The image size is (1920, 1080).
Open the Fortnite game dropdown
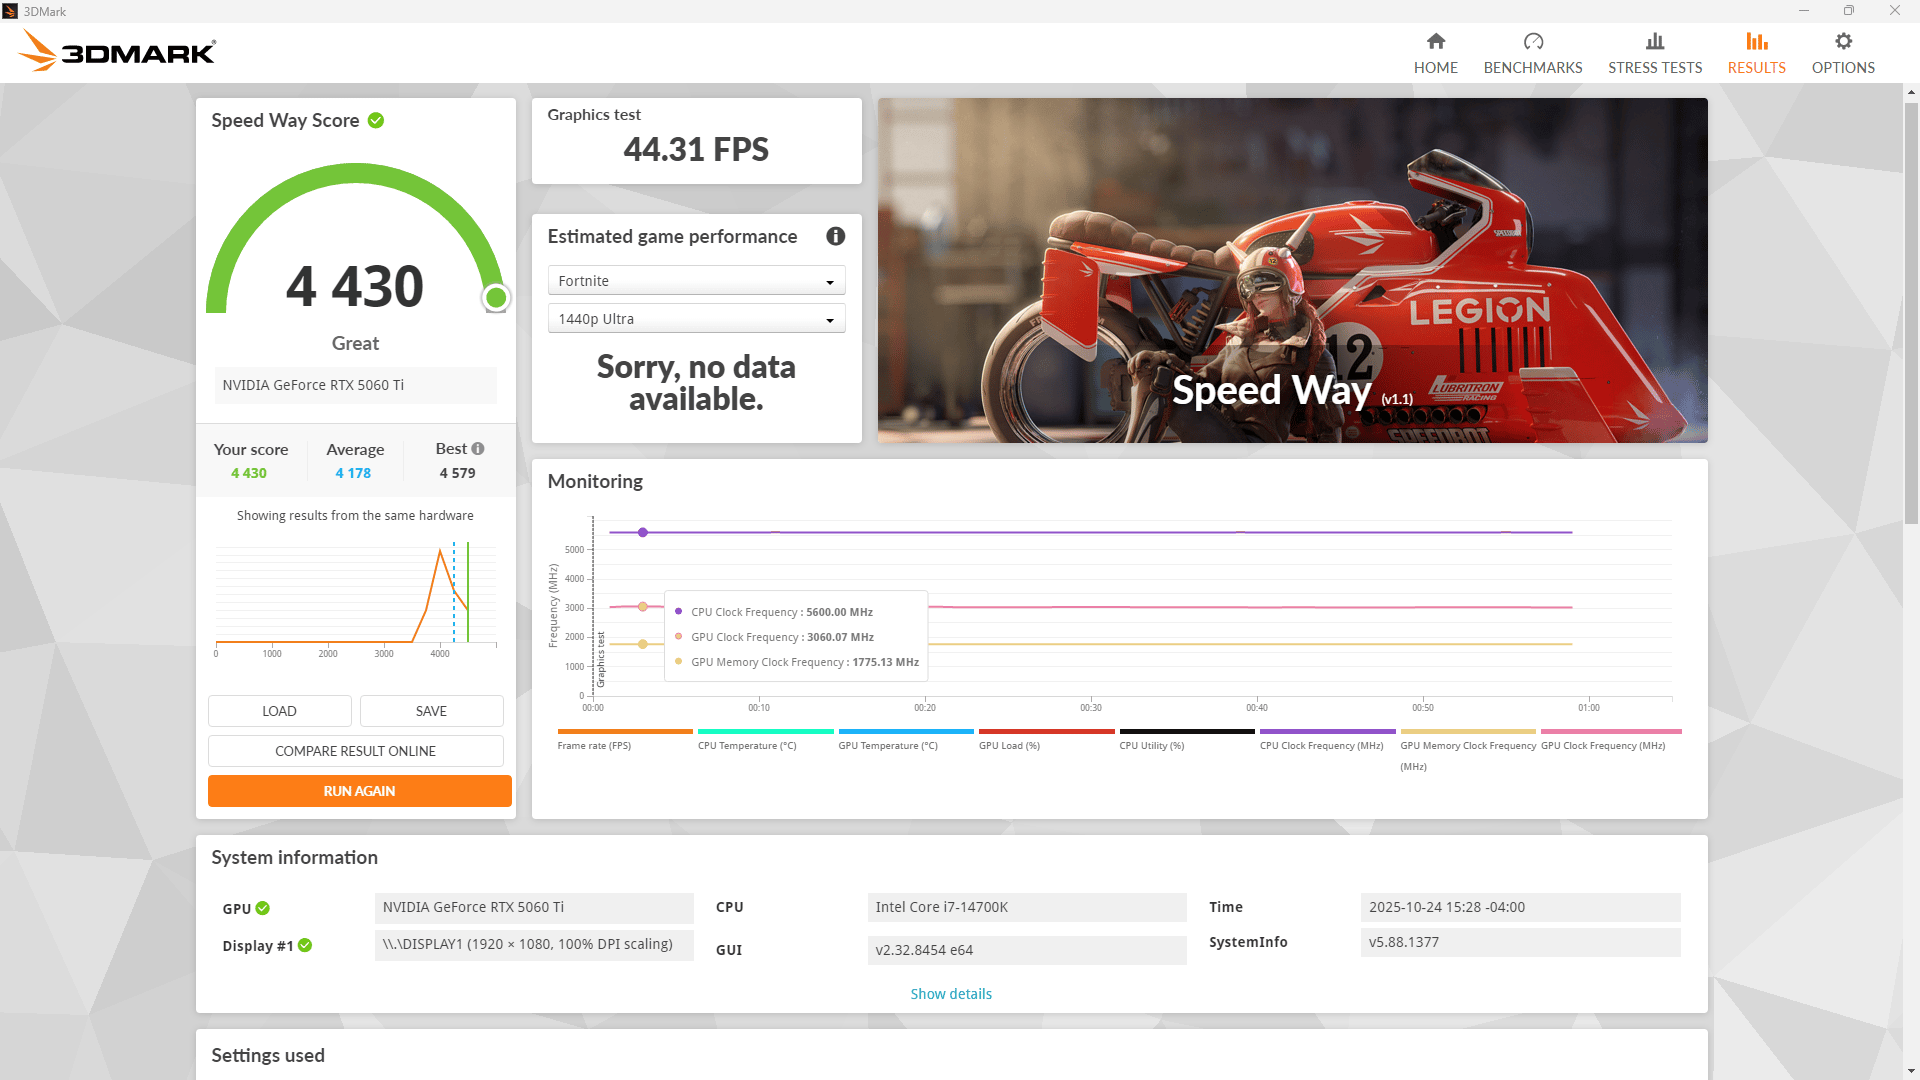697,281
